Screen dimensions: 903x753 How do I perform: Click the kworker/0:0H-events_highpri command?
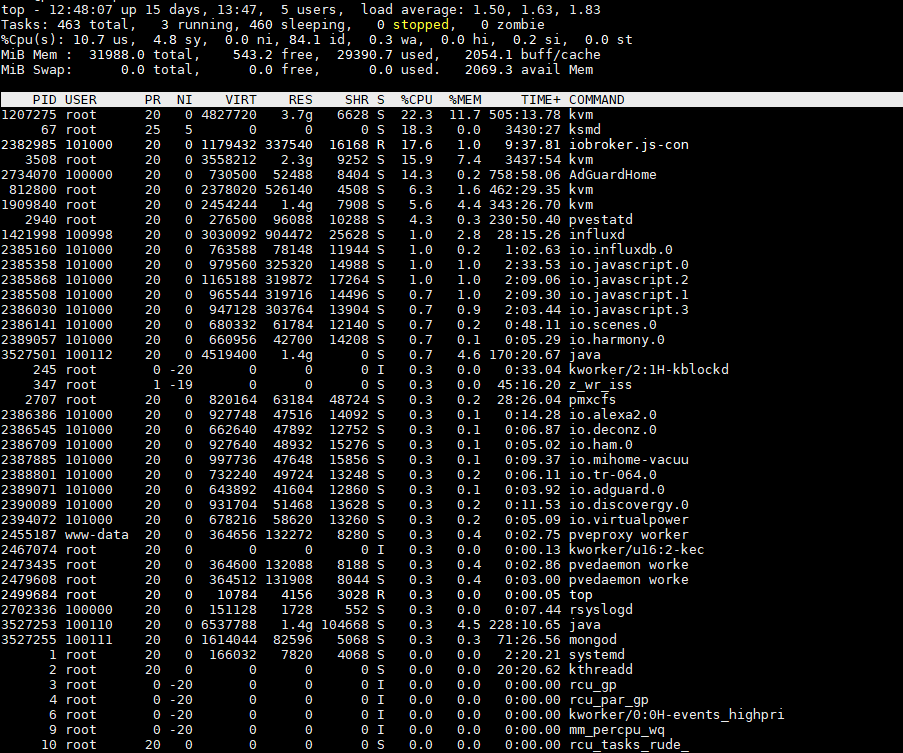click(x=676, y=713)
